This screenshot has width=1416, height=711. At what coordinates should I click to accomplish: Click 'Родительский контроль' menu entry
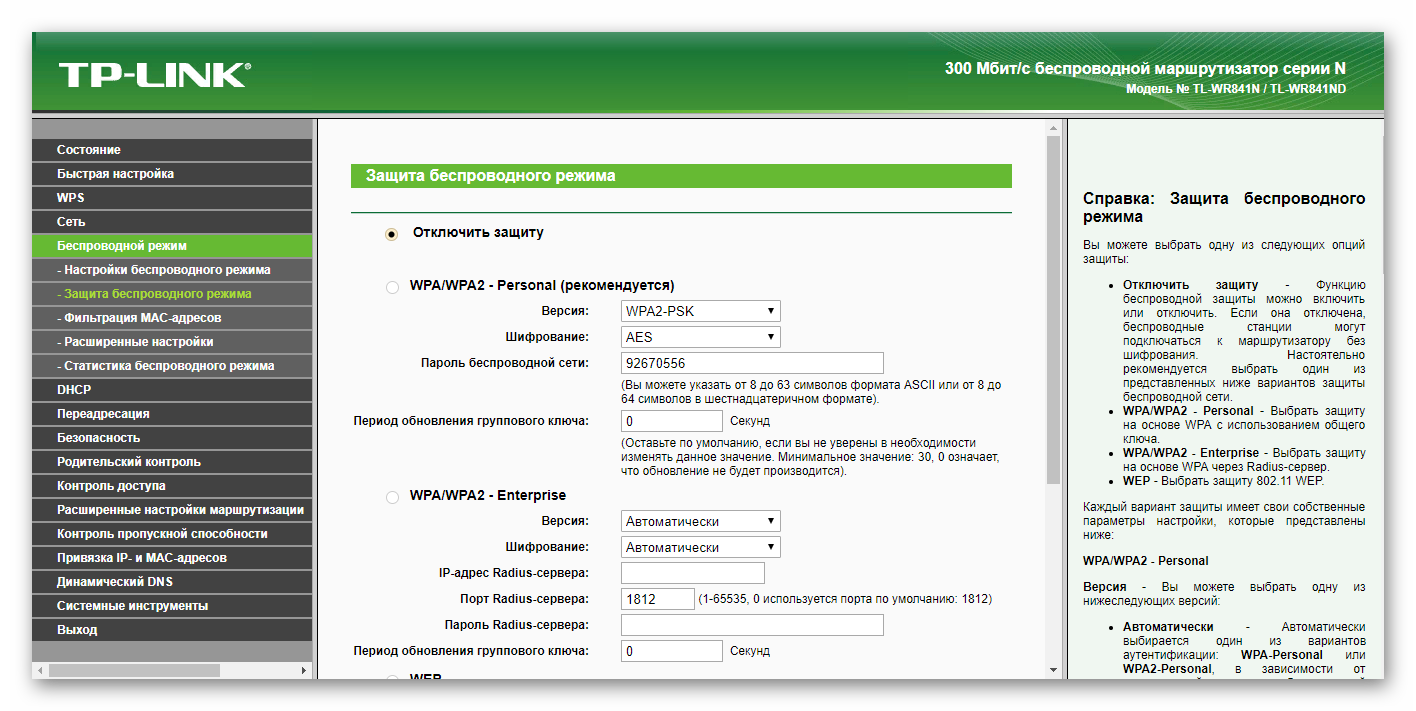click(128, 462)
